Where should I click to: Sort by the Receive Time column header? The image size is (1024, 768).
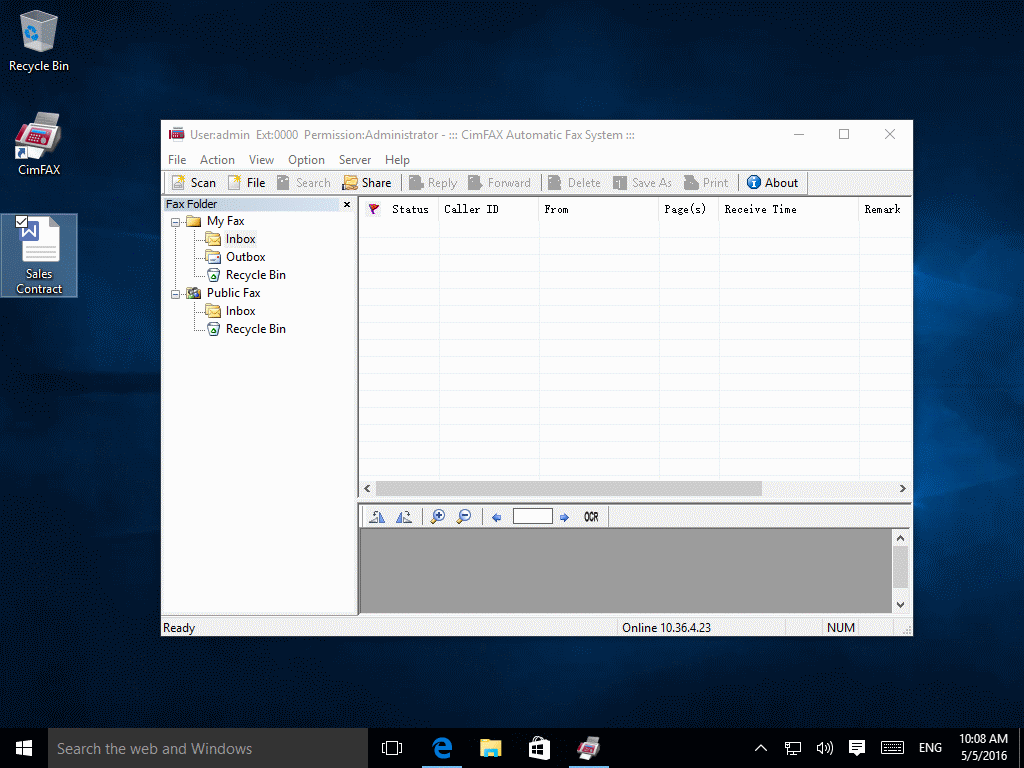[x=789, y=209]
